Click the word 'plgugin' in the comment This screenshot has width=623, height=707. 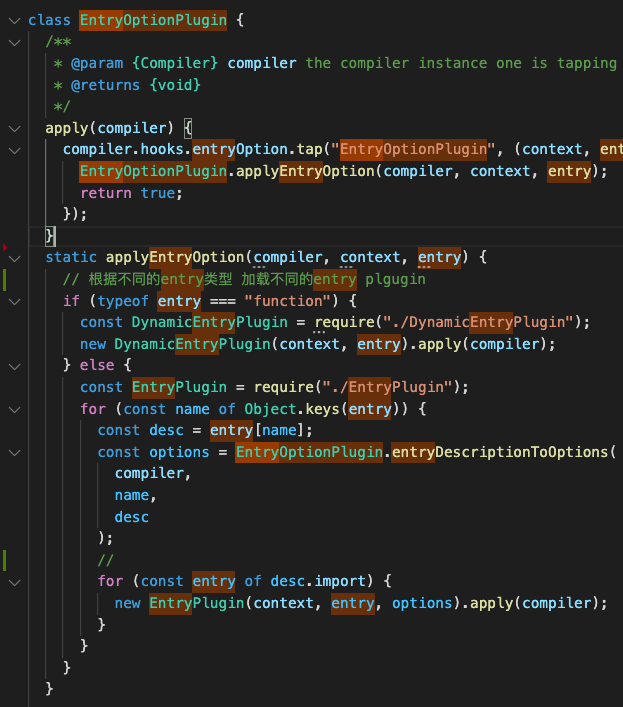click(395, 280)
